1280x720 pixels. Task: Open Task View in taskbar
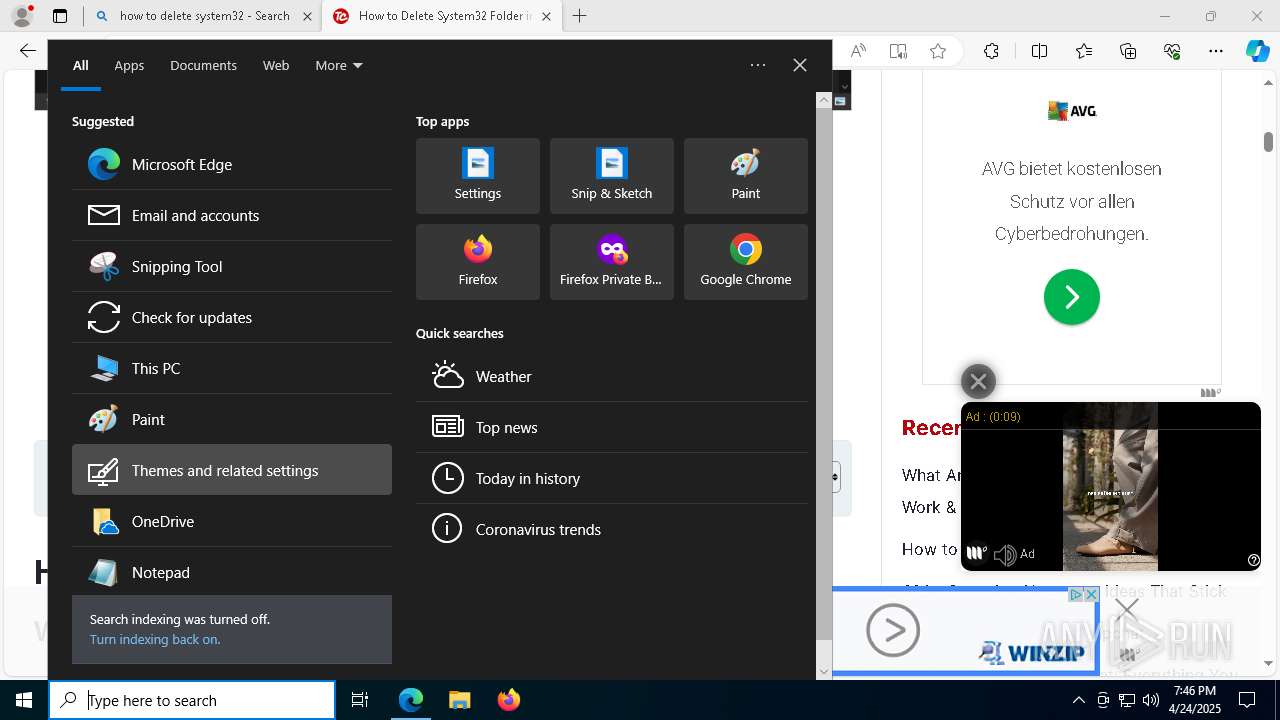pos(360,700)
